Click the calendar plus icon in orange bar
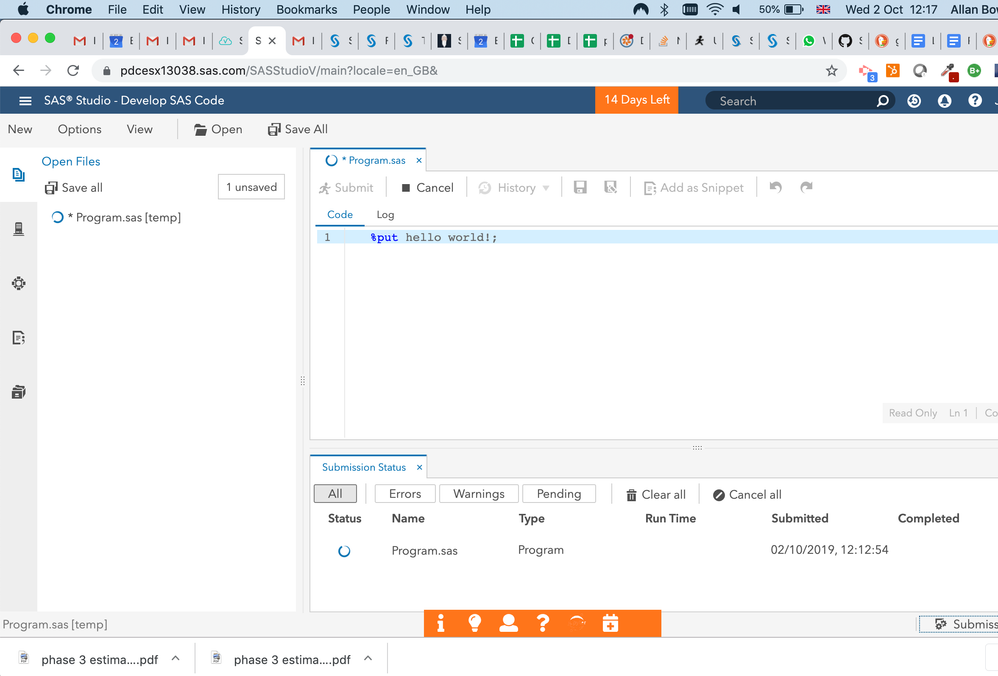The image size is (998, 676). click(x=610, y=623)
